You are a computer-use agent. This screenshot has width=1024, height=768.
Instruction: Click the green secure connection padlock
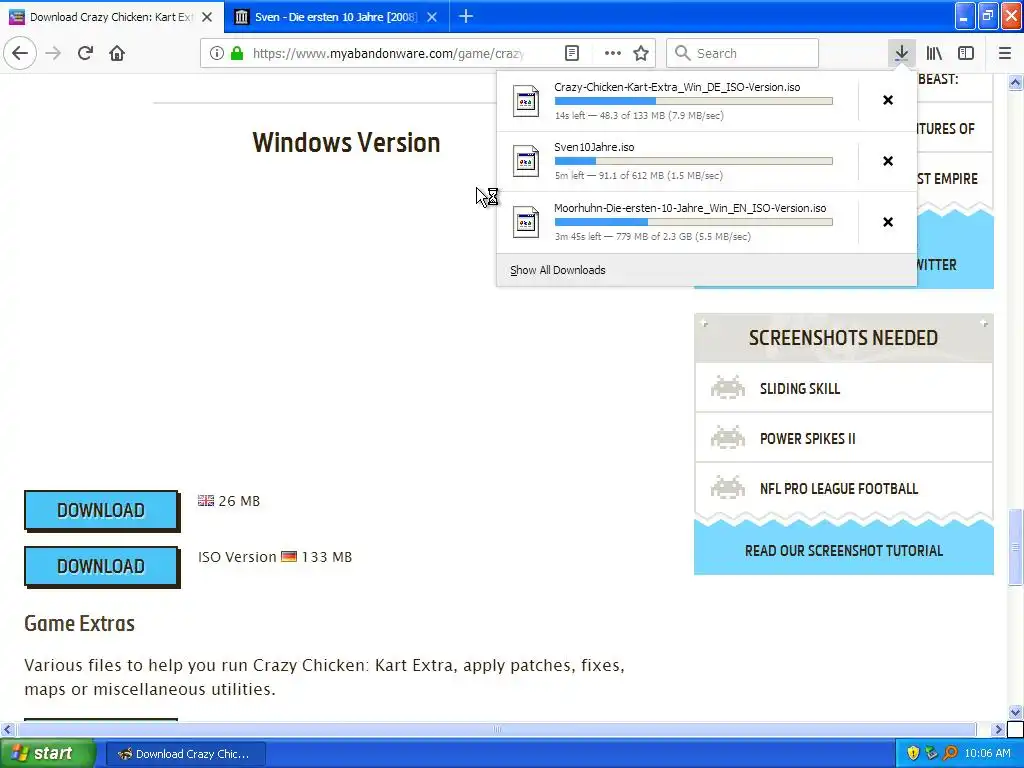[x=237, y=53]
